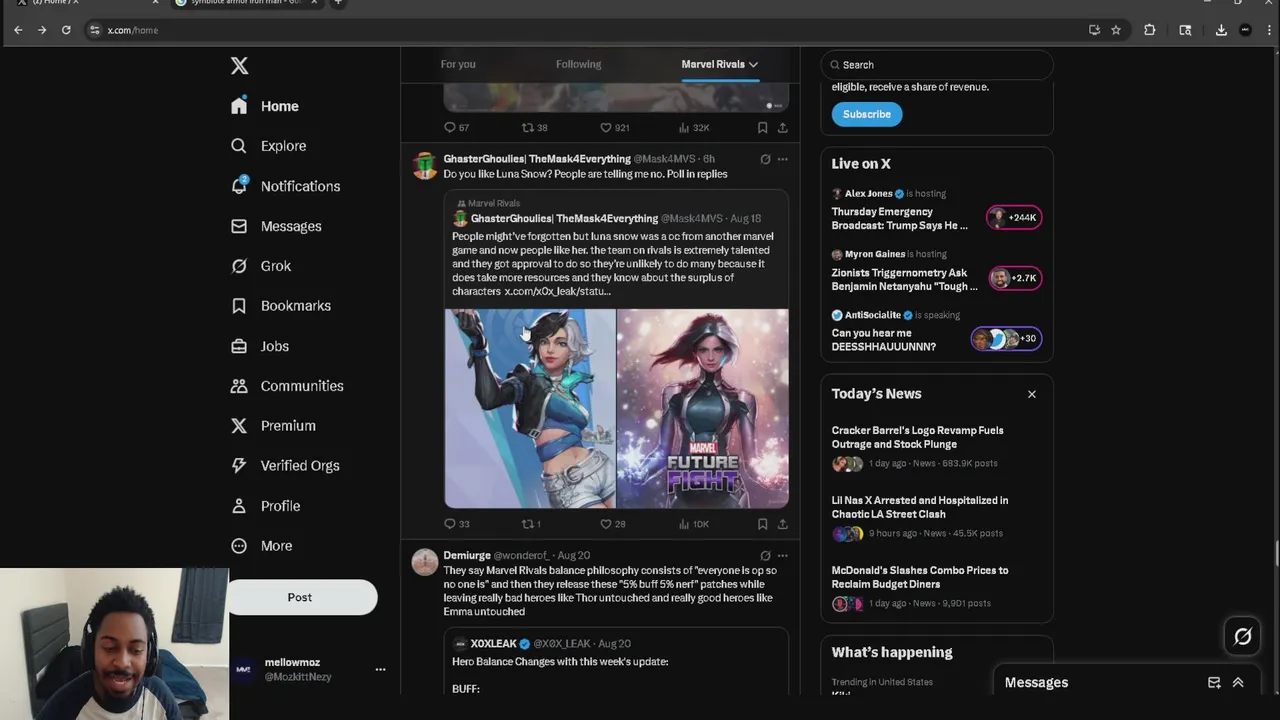Open the Communities page
This screenshot has width=1280, height=720.
pos(287,386)
